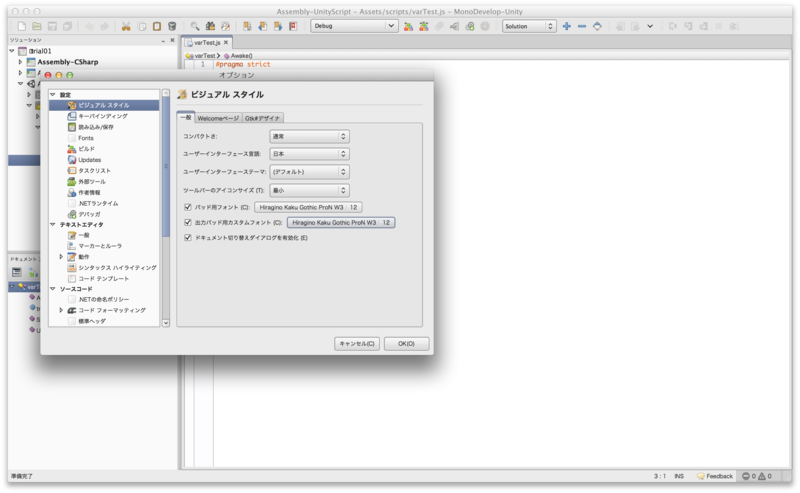Toggle パッド用フォント checkbox

point(188,207)
